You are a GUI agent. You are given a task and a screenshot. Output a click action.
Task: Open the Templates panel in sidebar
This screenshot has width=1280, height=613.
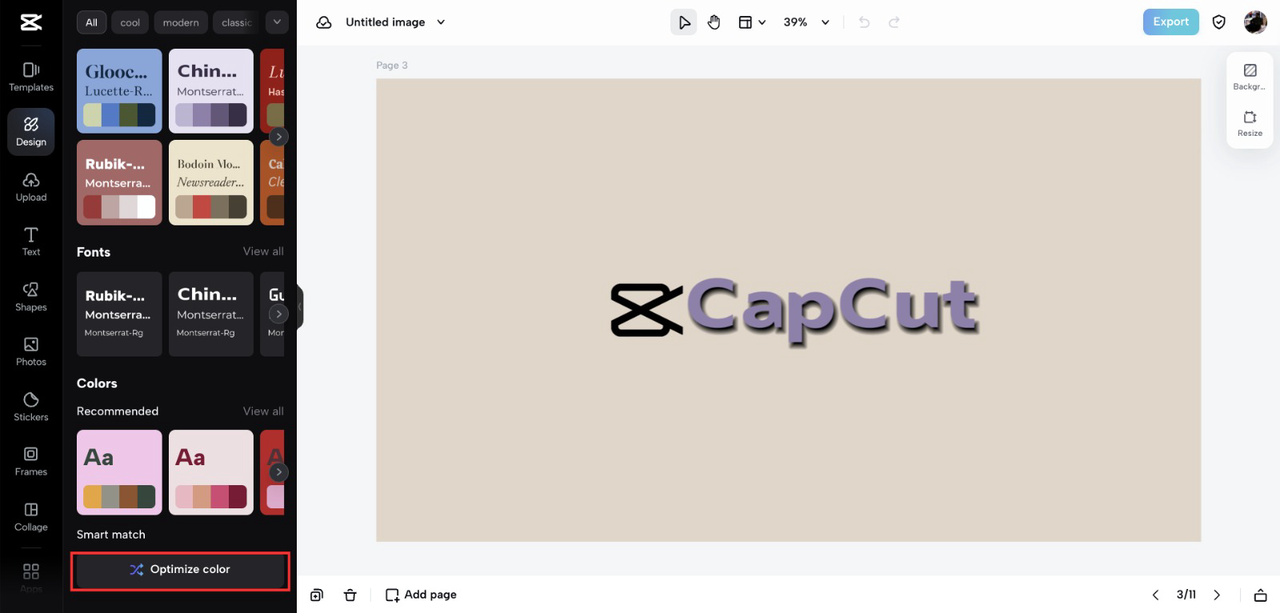(x=31, y=77)
